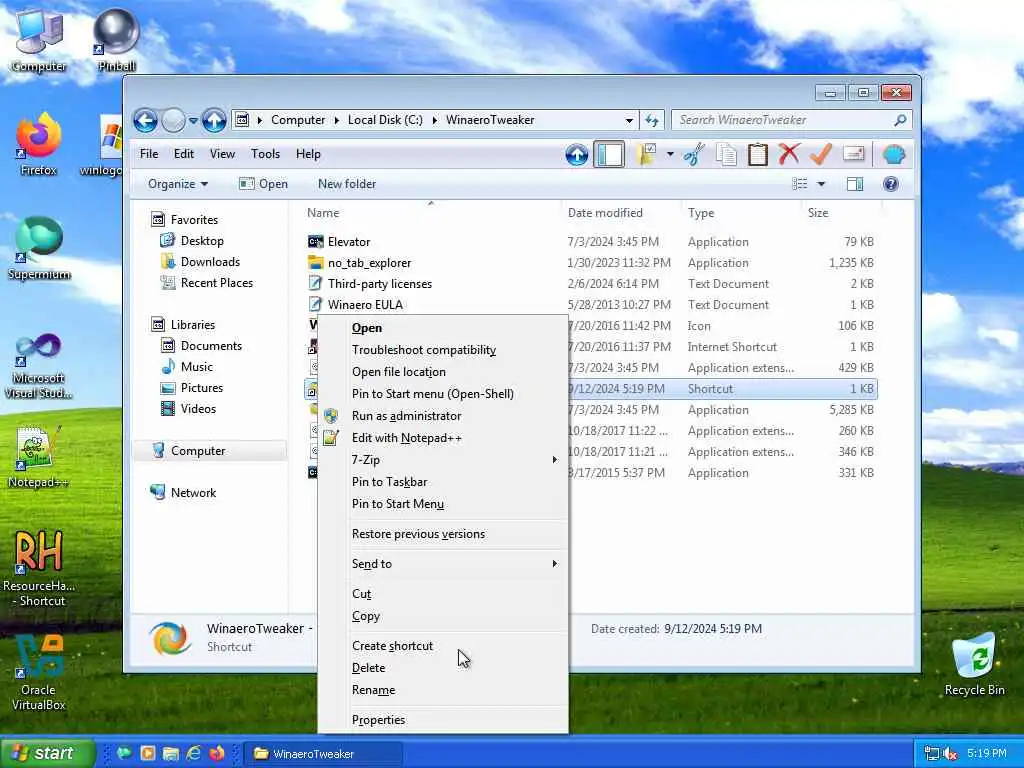
Task: Launch Firefox from quick launch bar
Action: point(217,754)
